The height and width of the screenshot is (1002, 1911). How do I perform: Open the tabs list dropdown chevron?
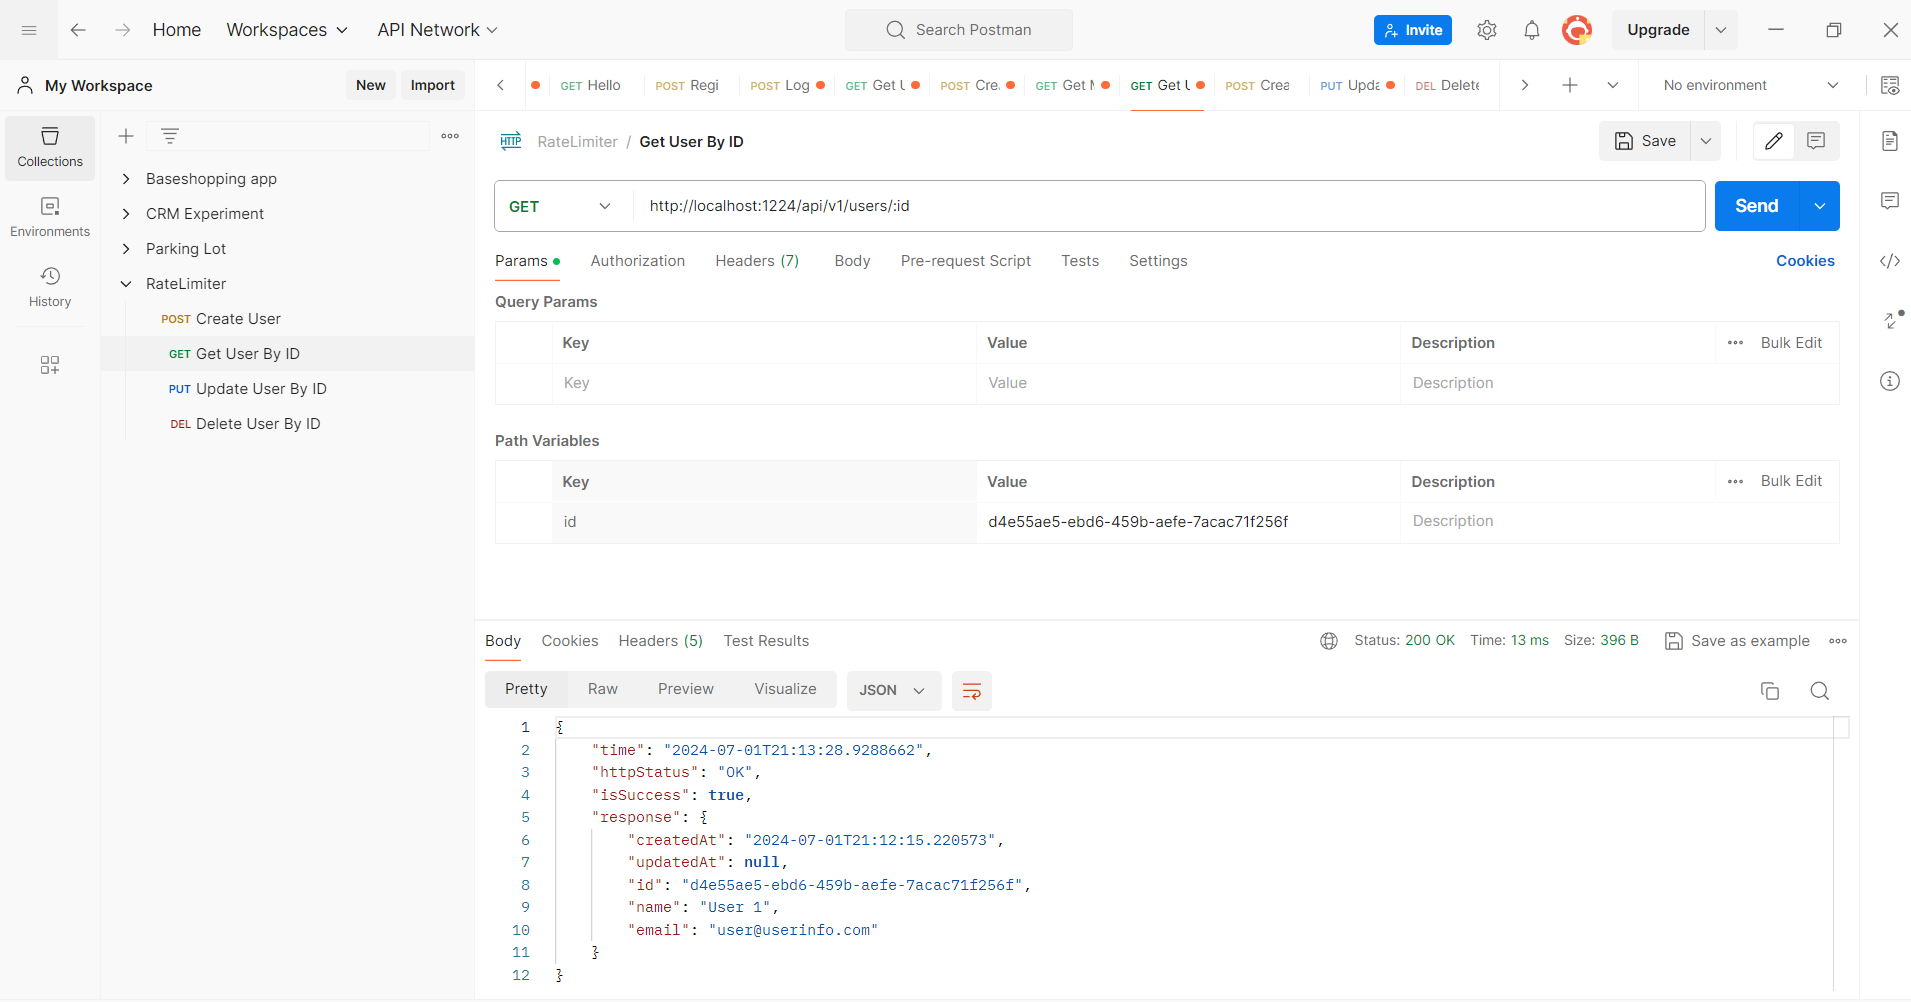[x=1613, y=85]
